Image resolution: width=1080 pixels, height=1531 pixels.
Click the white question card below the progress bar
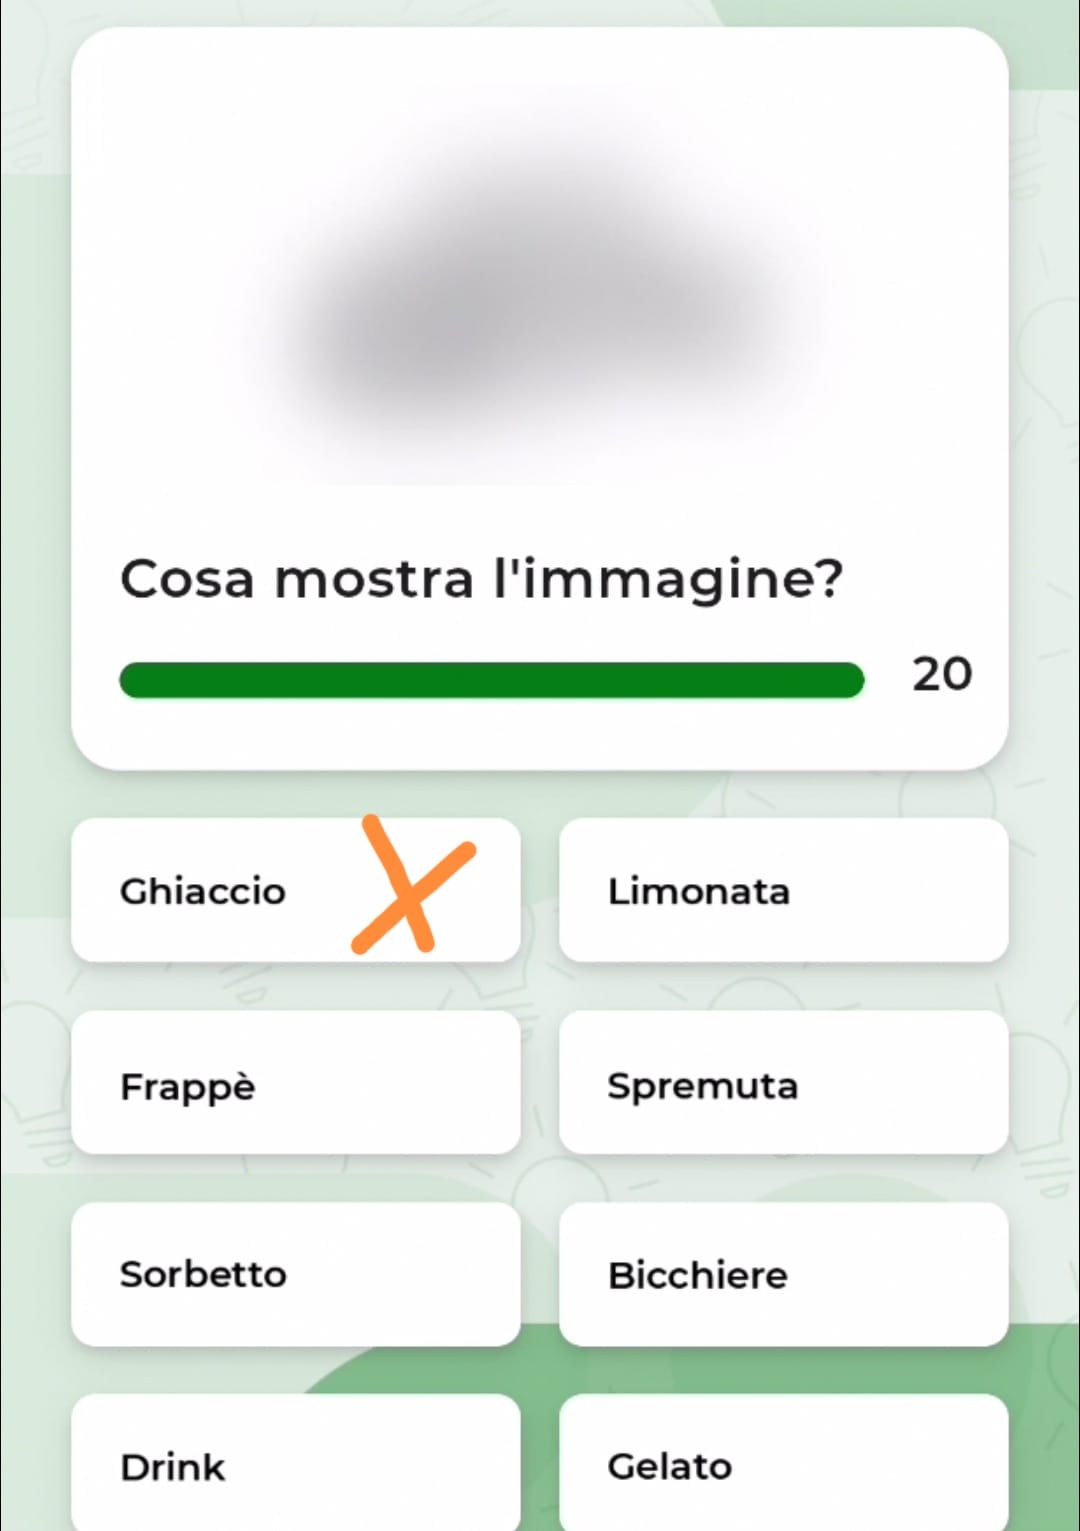540,734
